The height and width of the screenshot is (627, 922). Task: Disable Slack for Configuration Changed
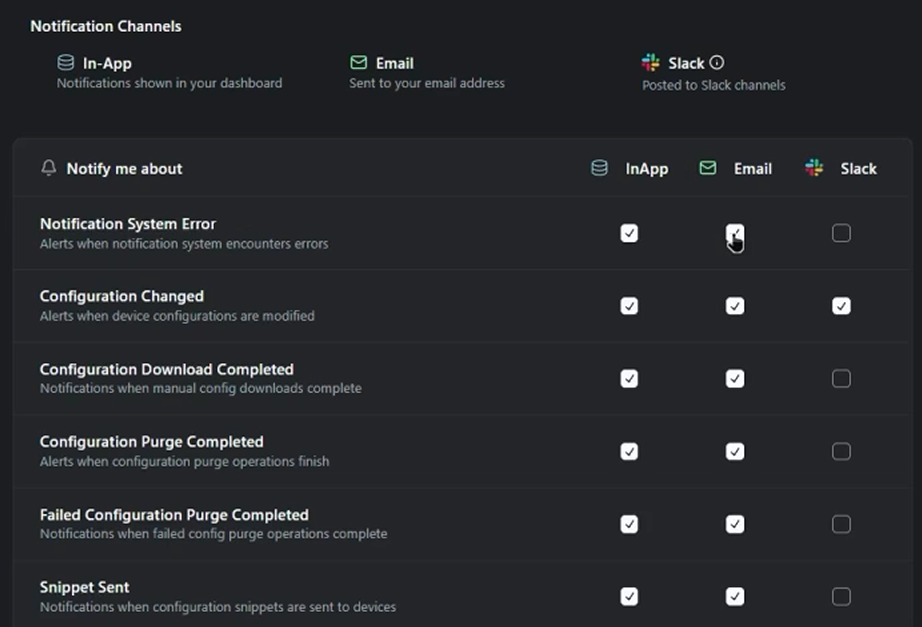click(x=841, y=306)
